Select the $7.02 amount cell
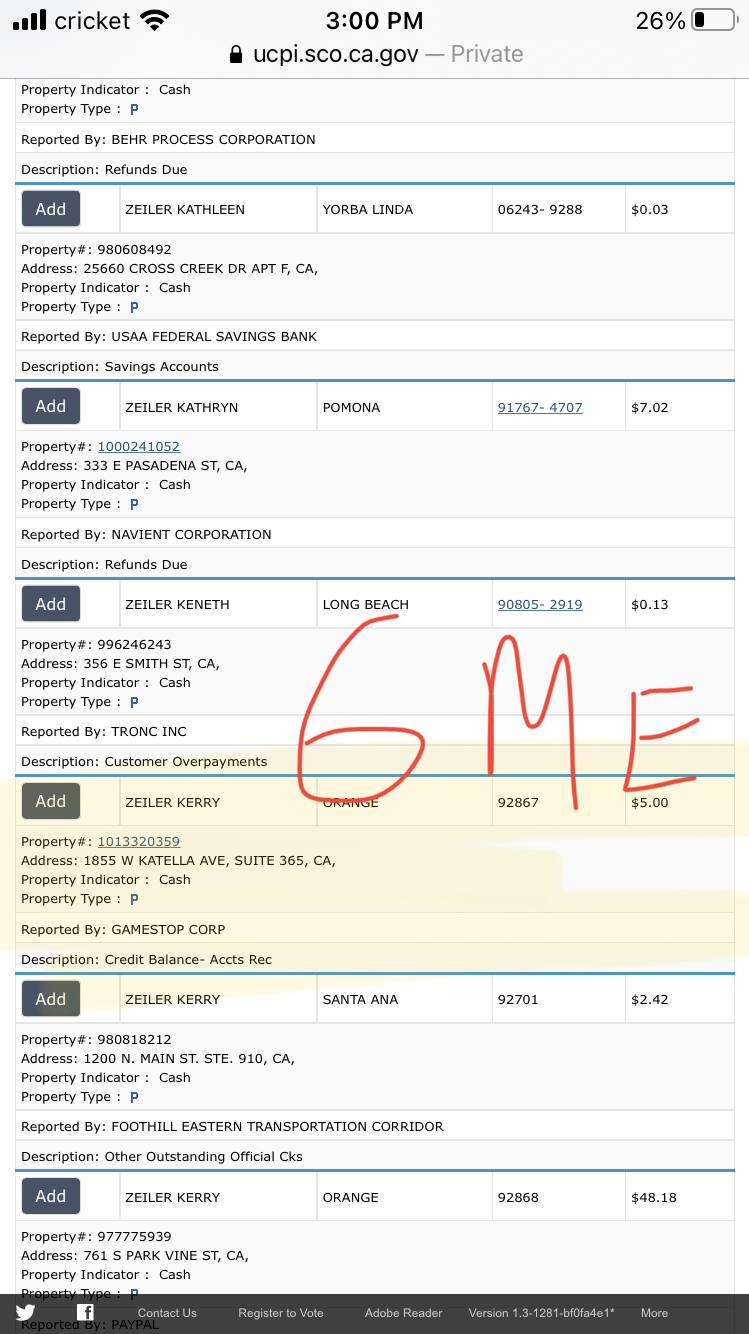 (680, 407)
